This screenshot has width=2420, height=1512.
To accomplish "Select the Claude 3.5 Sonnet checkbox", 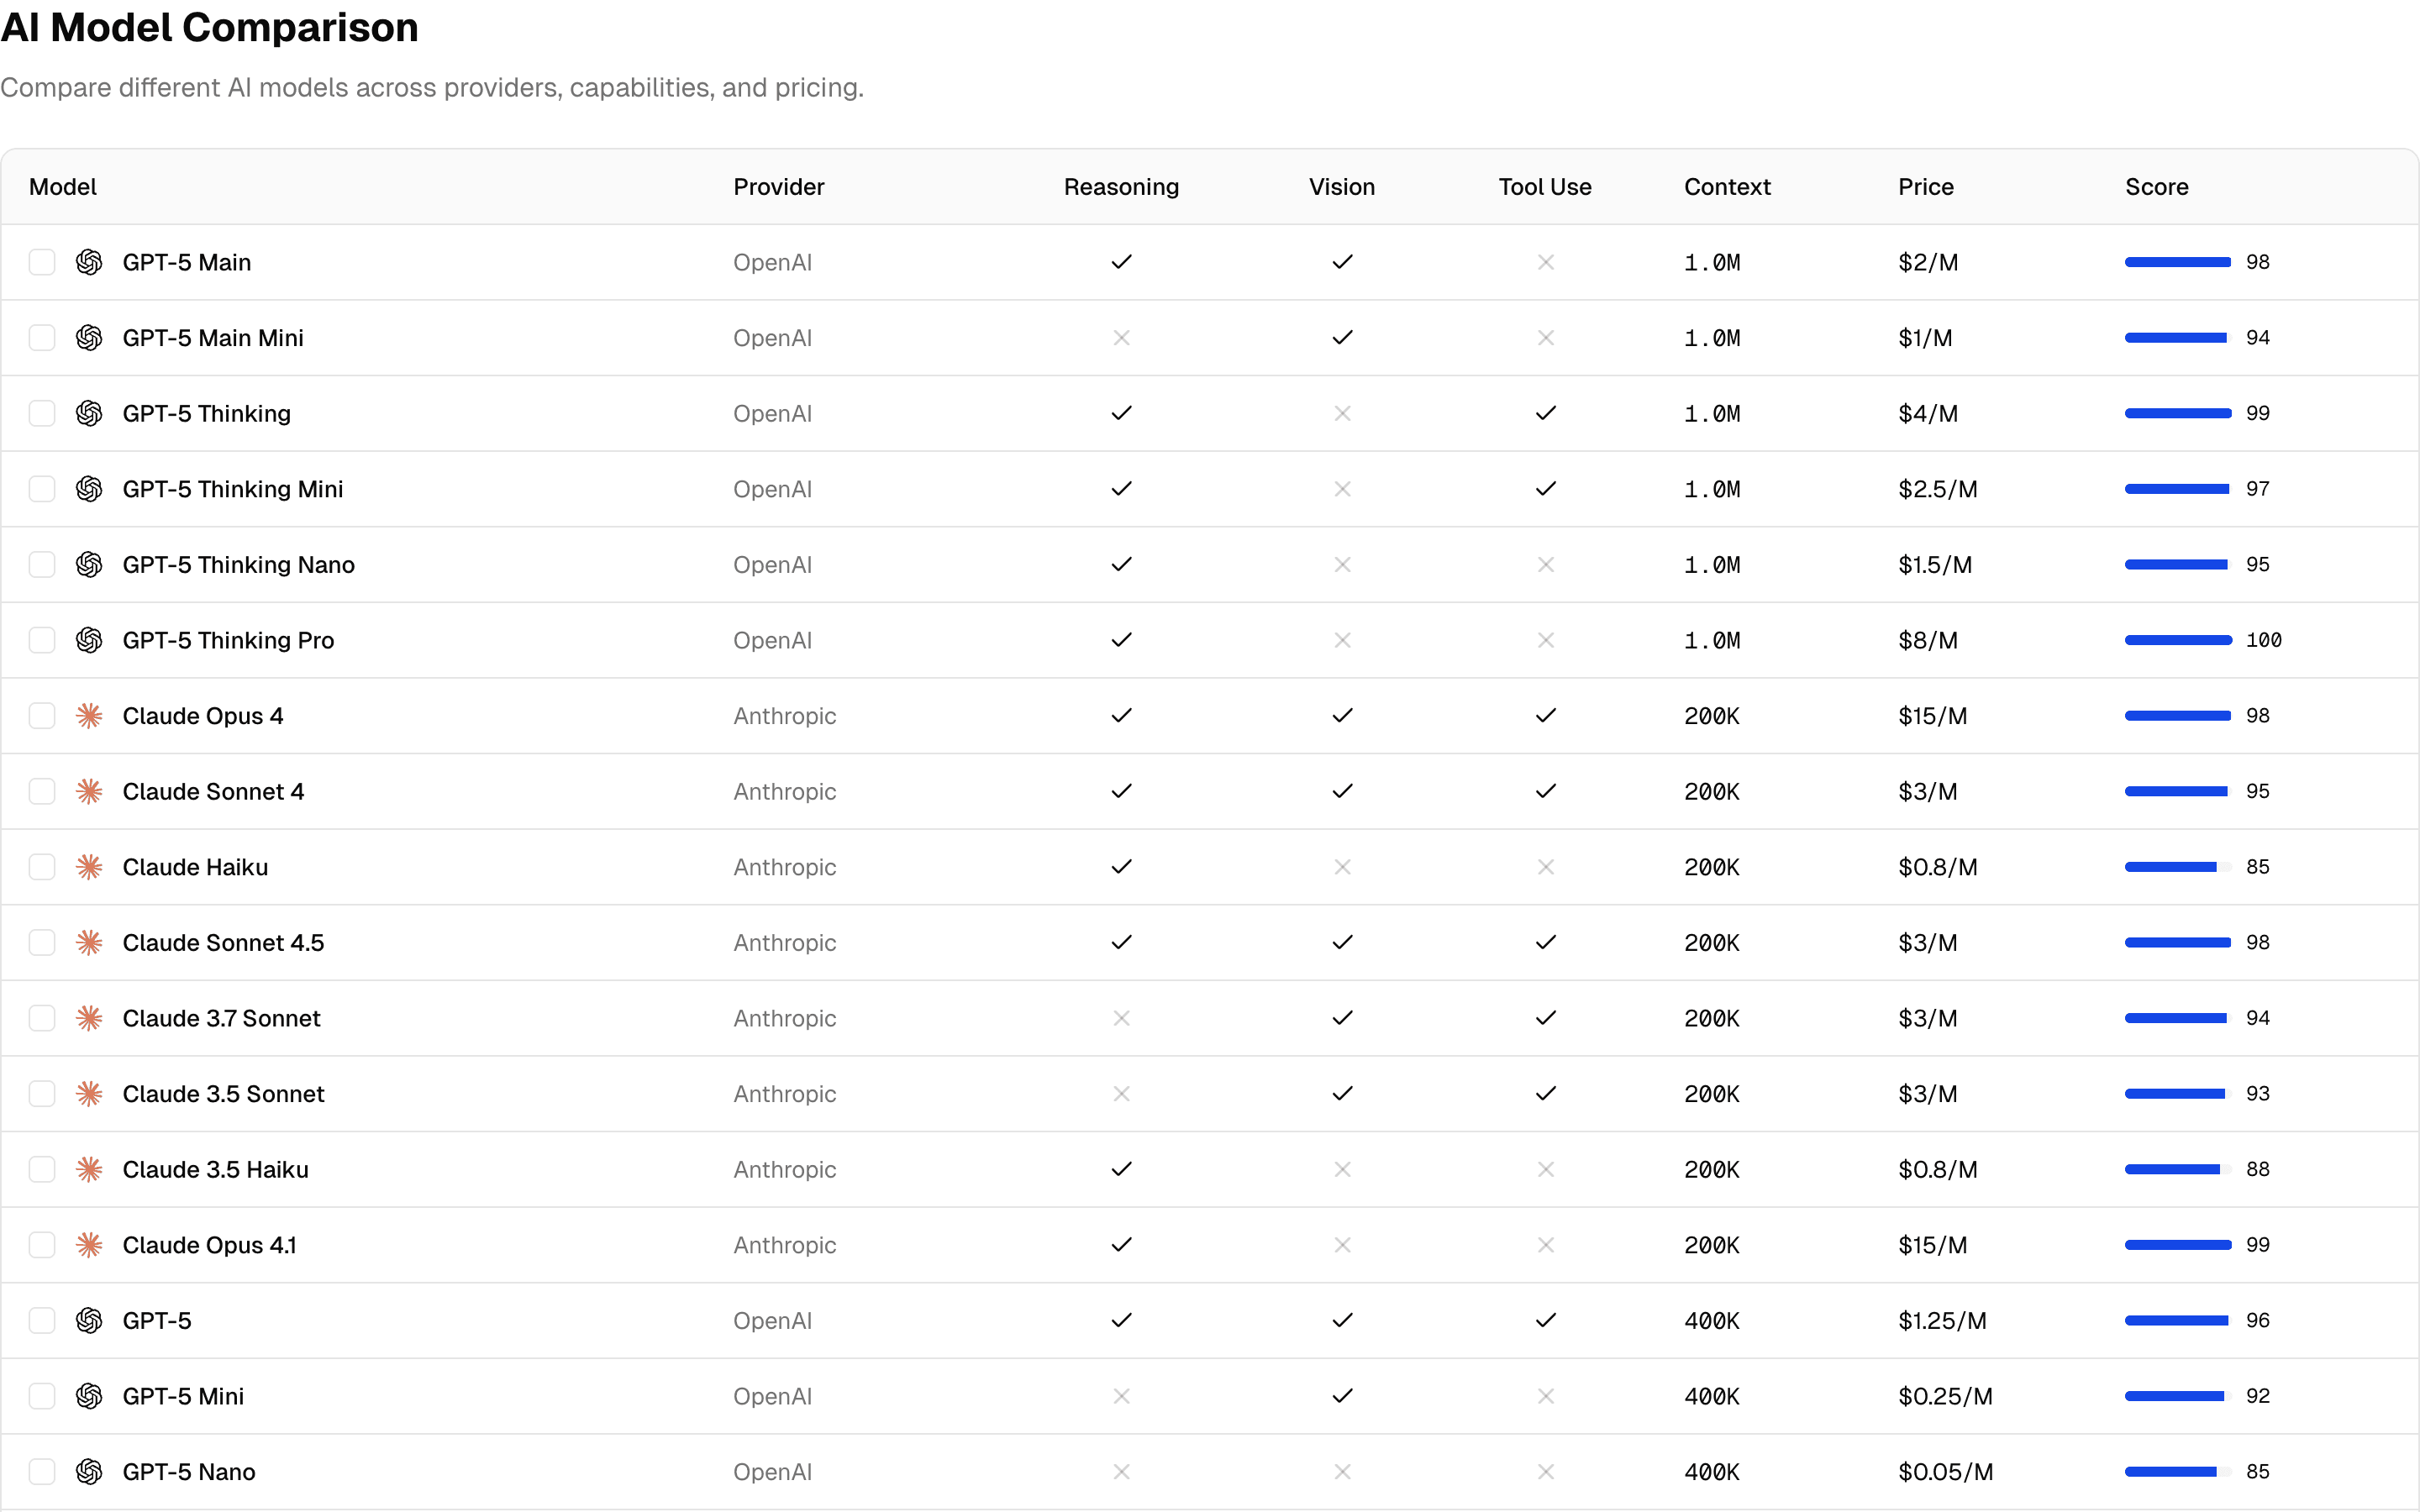I will [41, 1093].
